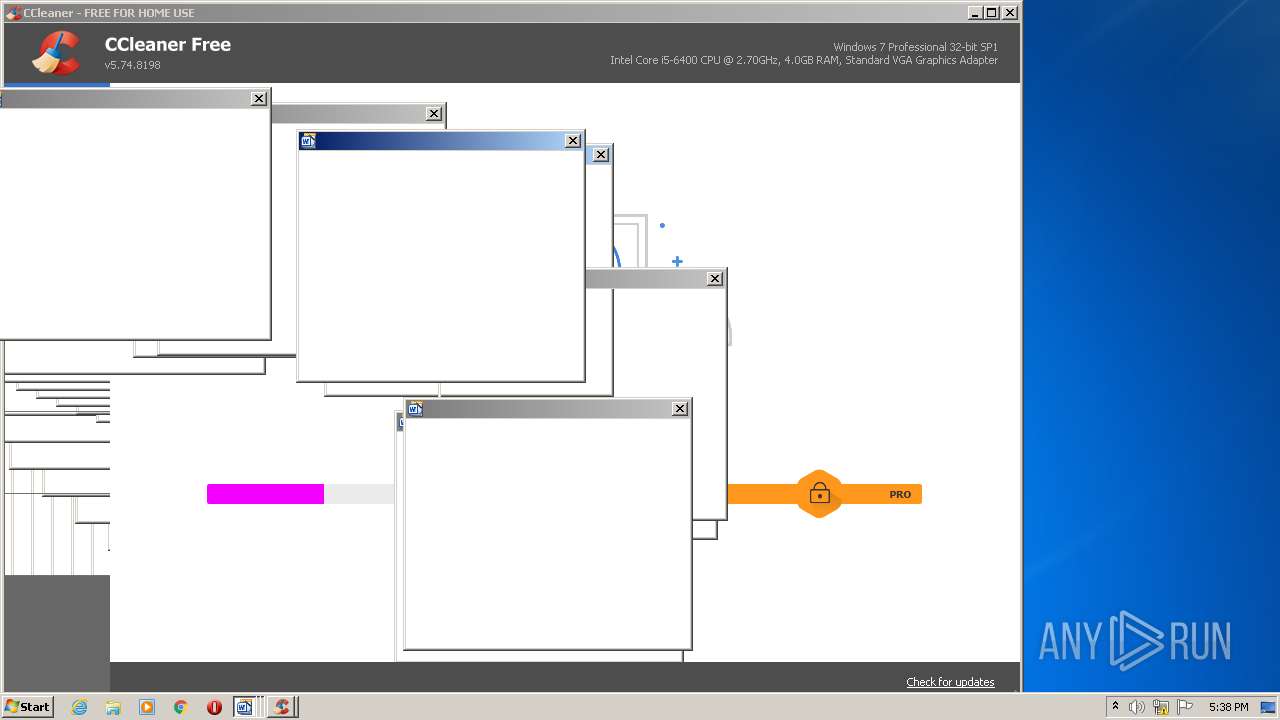Click the 5:38 PM clock
Image resolution: width=1280 pixels, height=720 pixels.
[x=1228, y=707]
